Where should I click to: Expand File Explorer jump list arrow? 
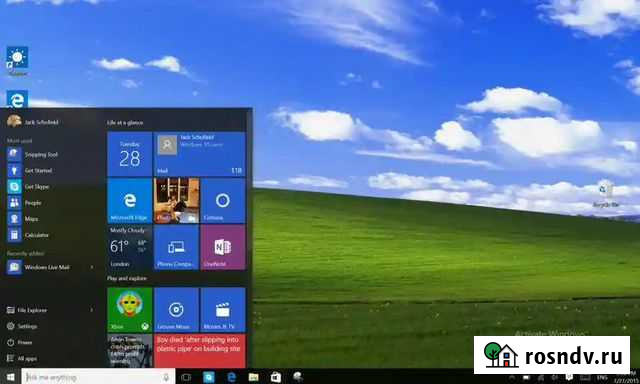pyautogui.click(x=91, y=310)
